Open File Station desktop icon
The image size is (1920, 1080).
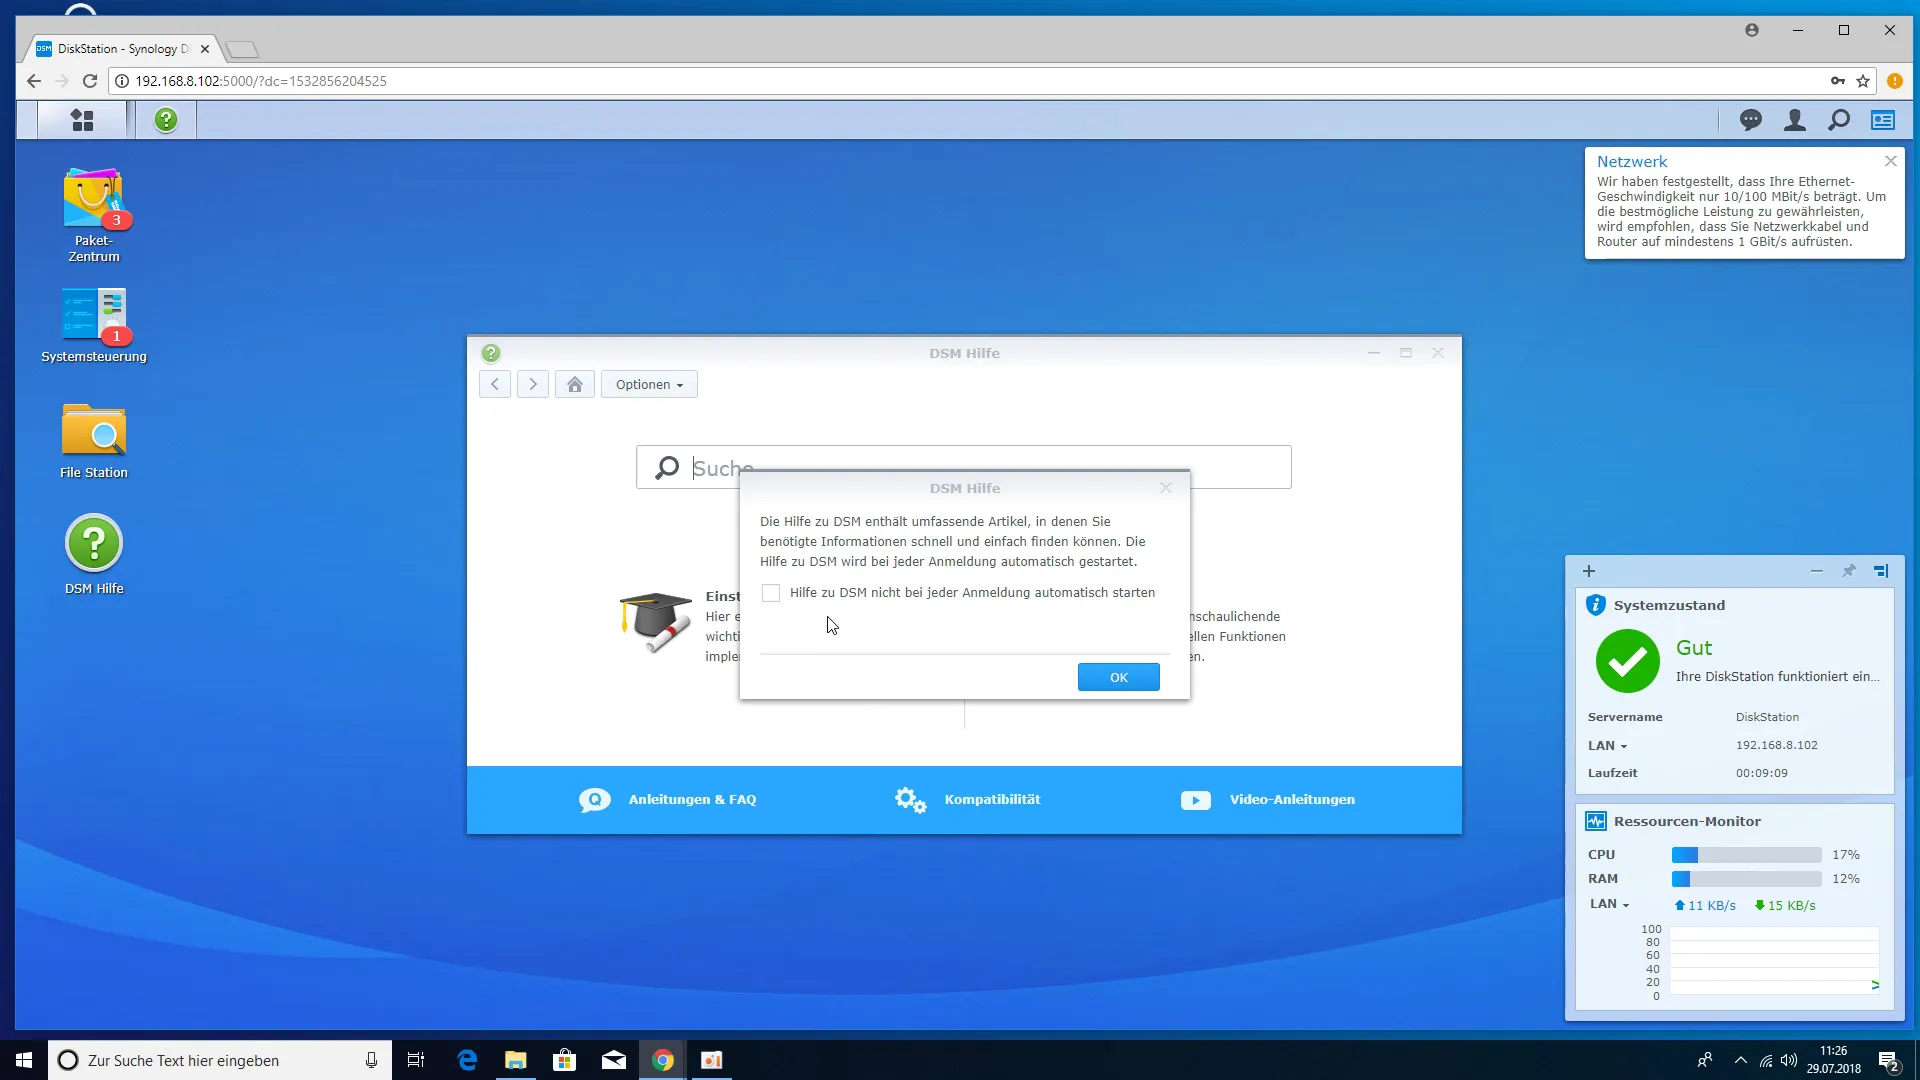(93, 441)
